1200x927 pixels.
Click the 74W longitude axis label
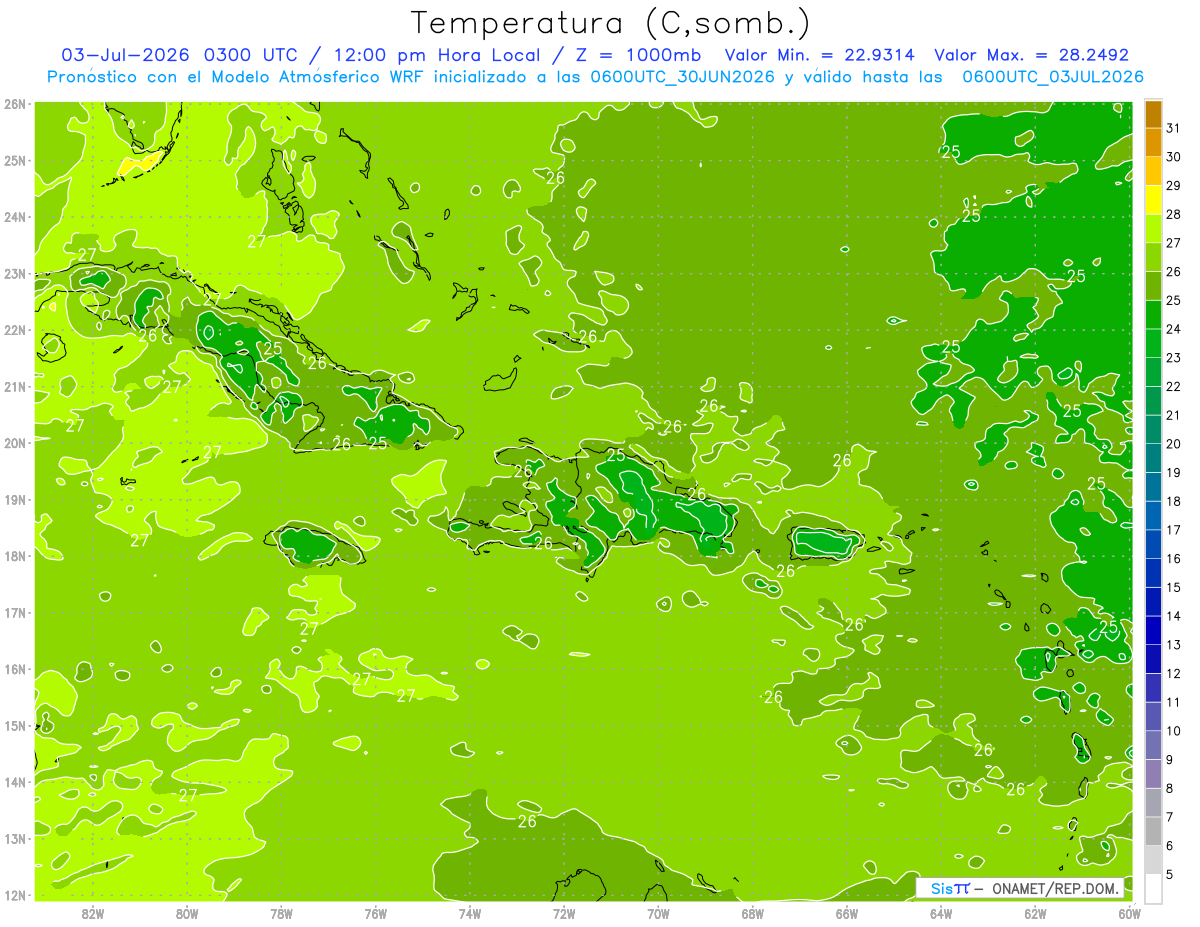click(469, 913)
